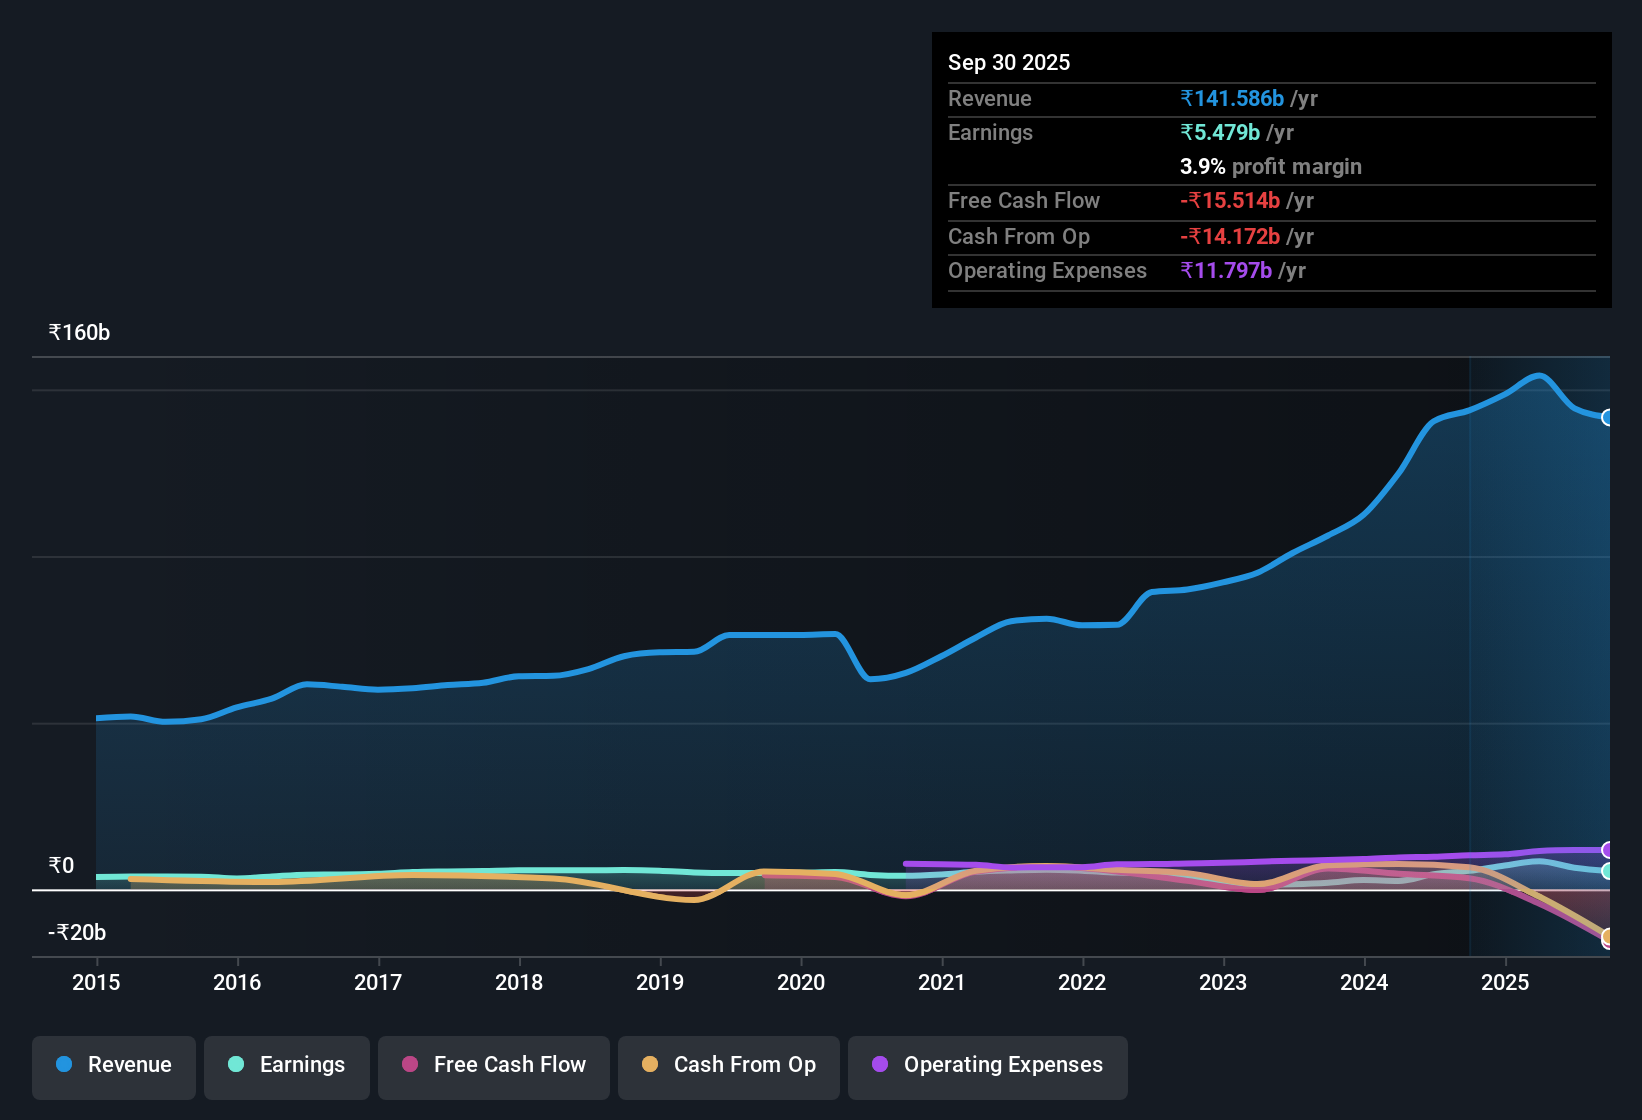This screenshot has height=1120, width=1642.
Task: Toggle the Revenue series visibility
Action: click(x=113, y=1065)
